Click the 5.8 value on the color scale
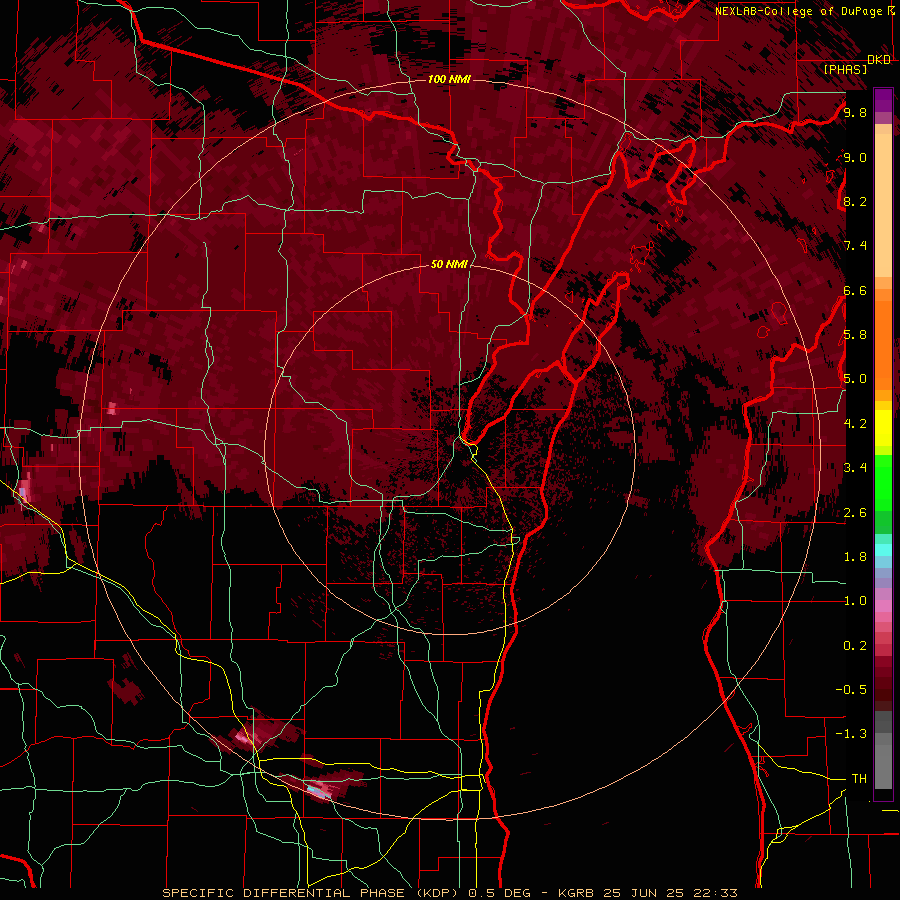This screenshot has height=900, width=900. tap(855, 335)
